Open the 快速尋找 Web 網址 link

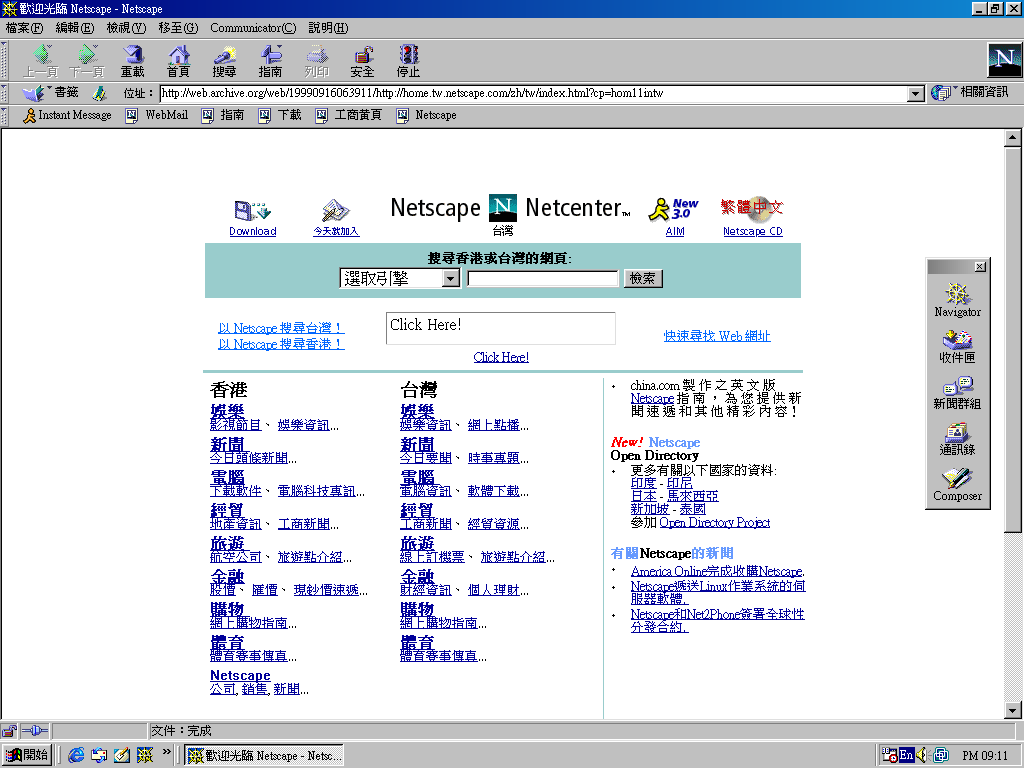717,336
